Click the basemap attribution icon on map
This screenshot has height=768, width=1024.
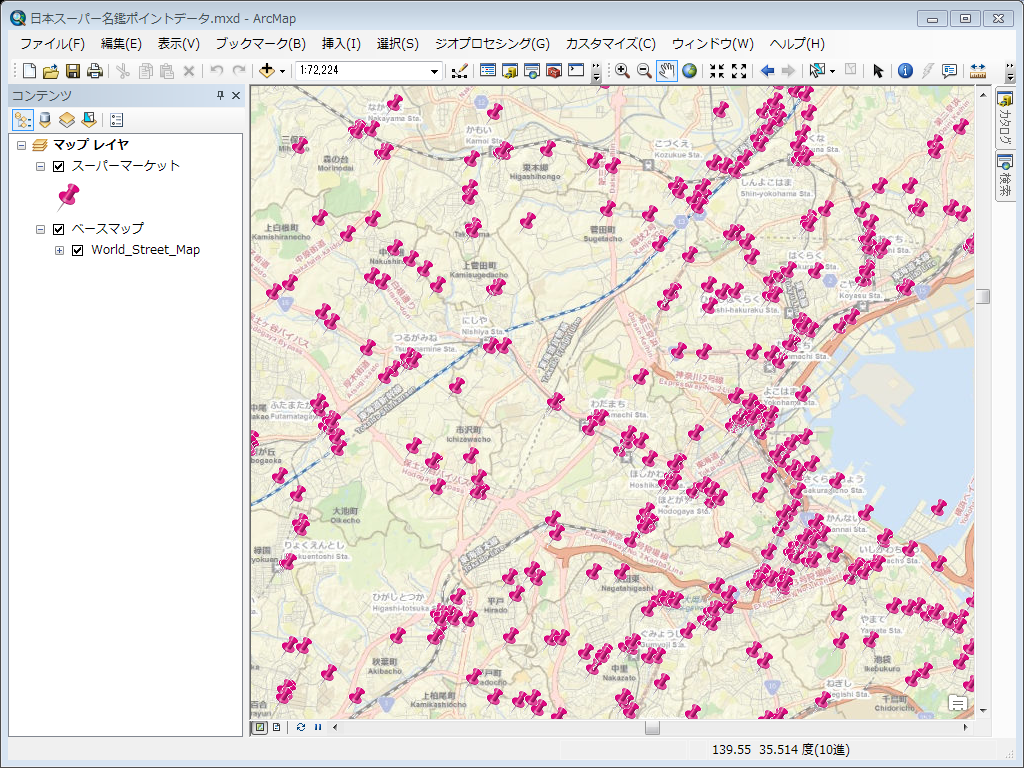click(958, 703)
